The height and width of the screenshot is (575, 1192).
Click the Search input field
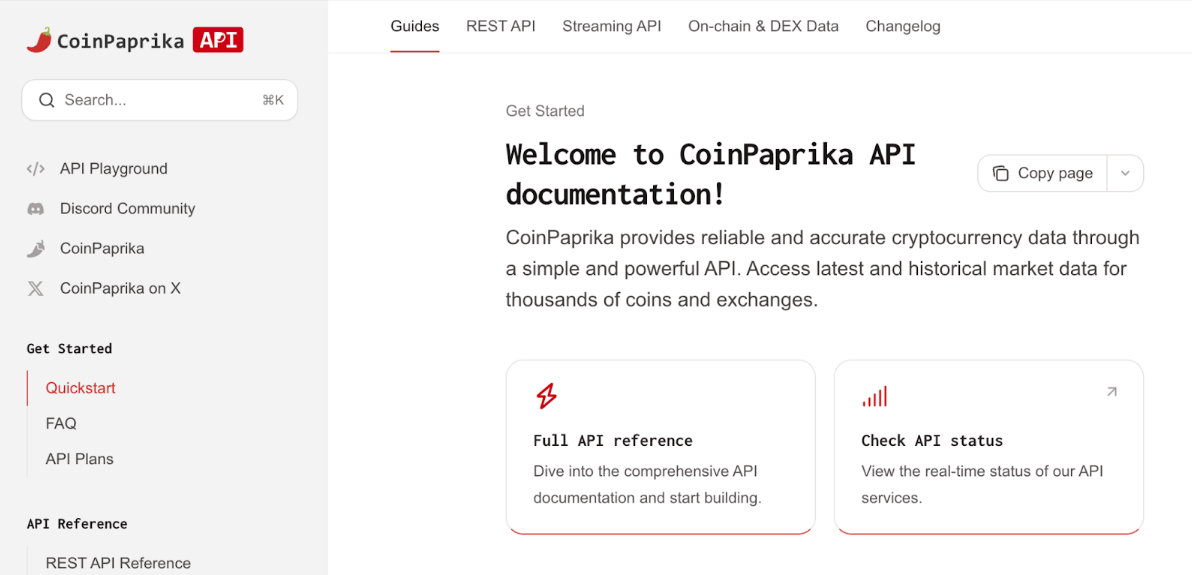point(160,100)
